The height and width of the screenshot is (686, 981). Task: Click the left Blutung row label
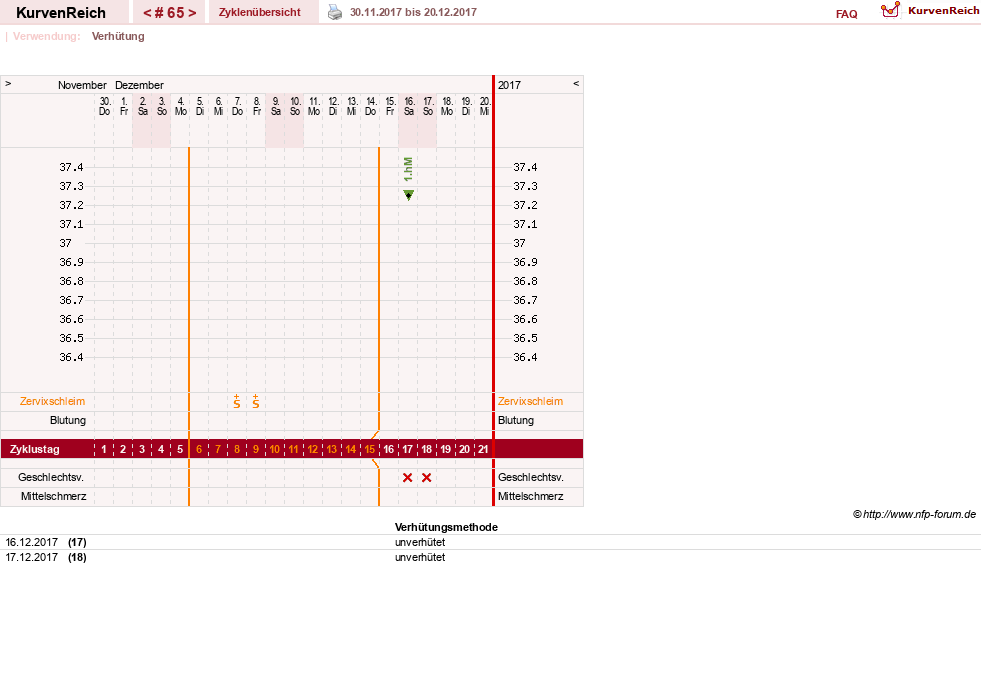click(x=68, y=420)
